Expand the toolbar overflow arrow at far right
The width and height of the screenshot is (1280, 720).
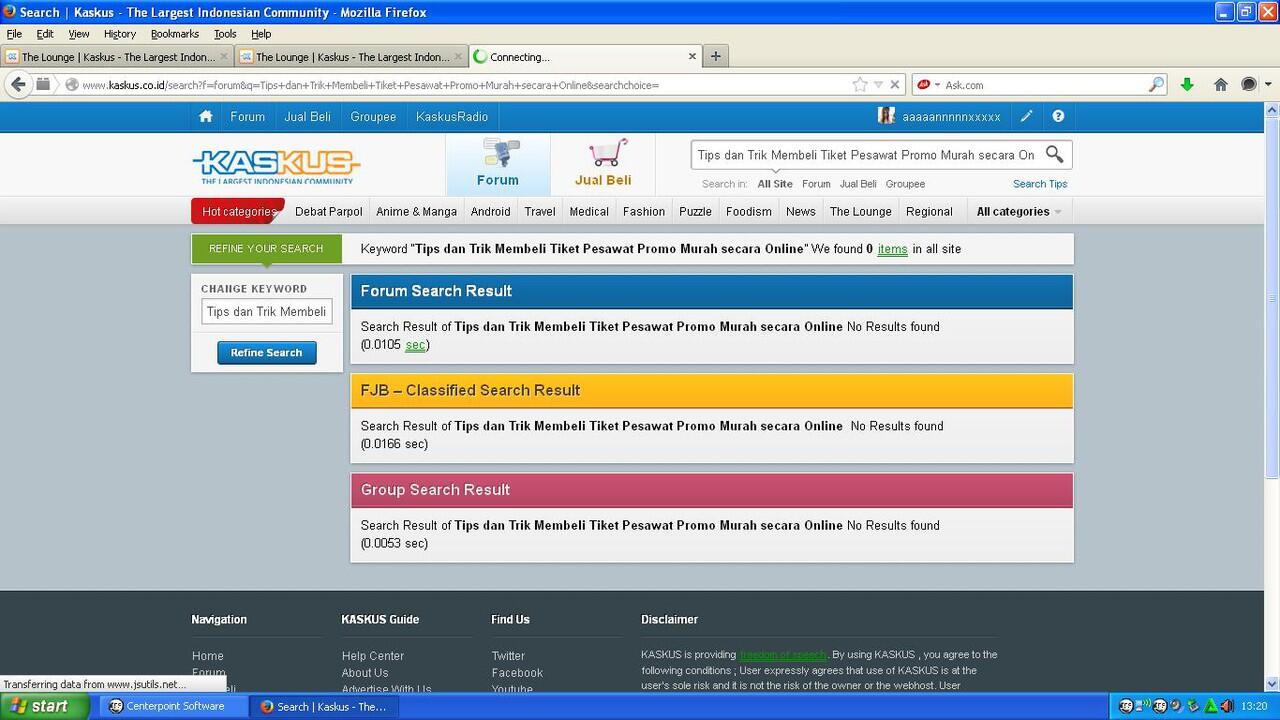point(1268,85)
